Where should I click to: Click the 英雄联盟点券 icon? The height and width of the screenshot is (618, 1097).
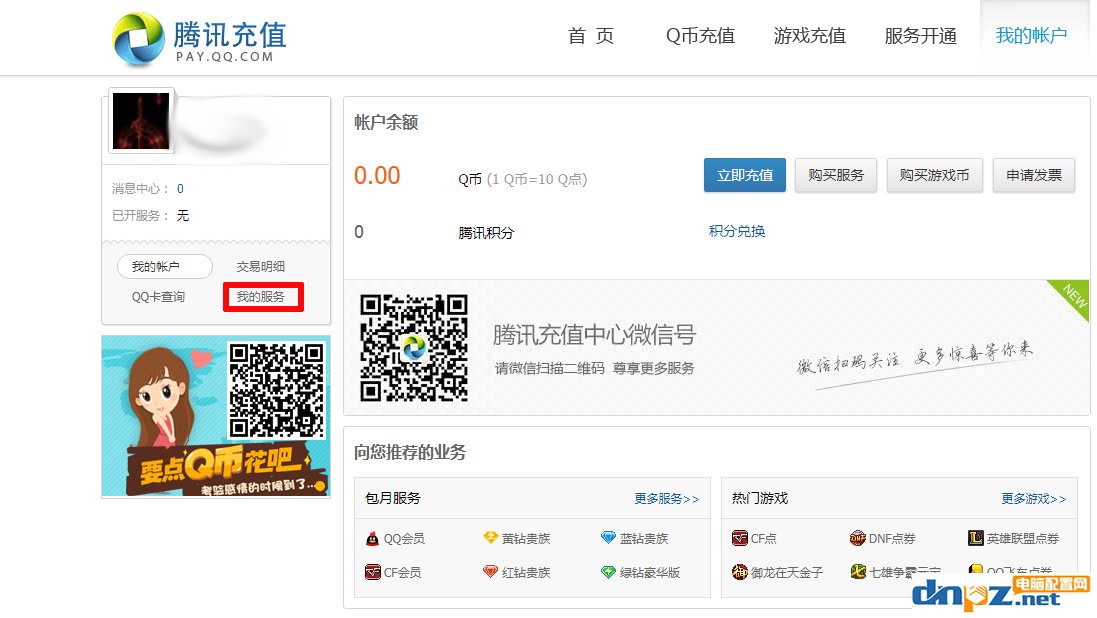[x=975, y=539]
